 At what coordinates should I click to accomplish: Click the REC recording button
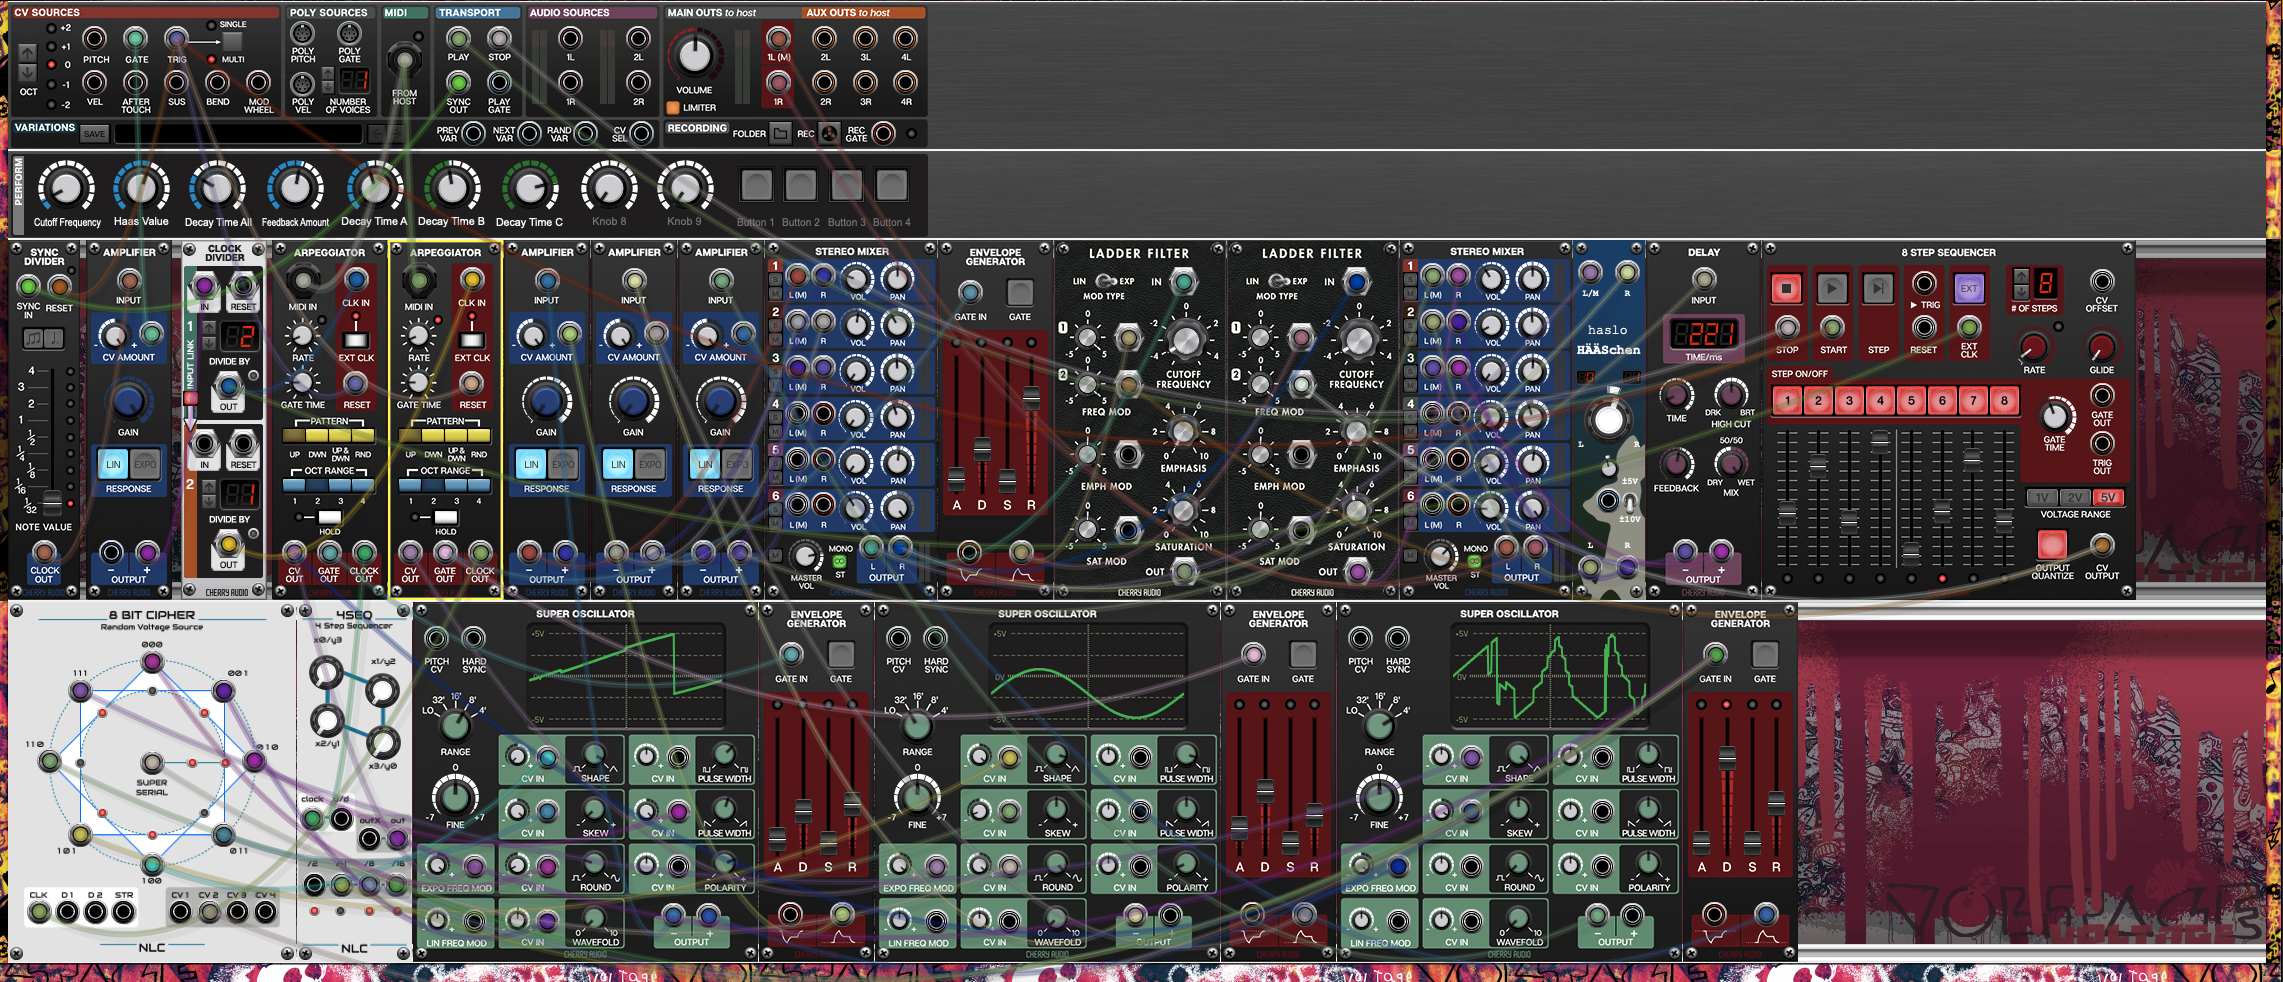pos(829,133)
